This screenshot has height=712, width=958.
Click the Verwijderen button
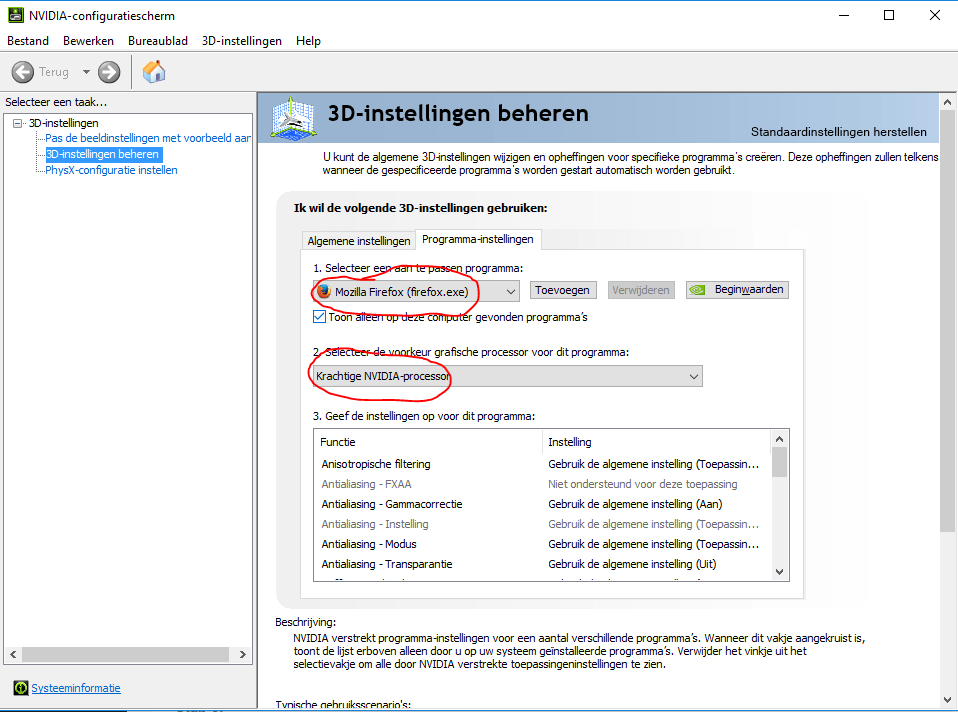click(641, 290)
